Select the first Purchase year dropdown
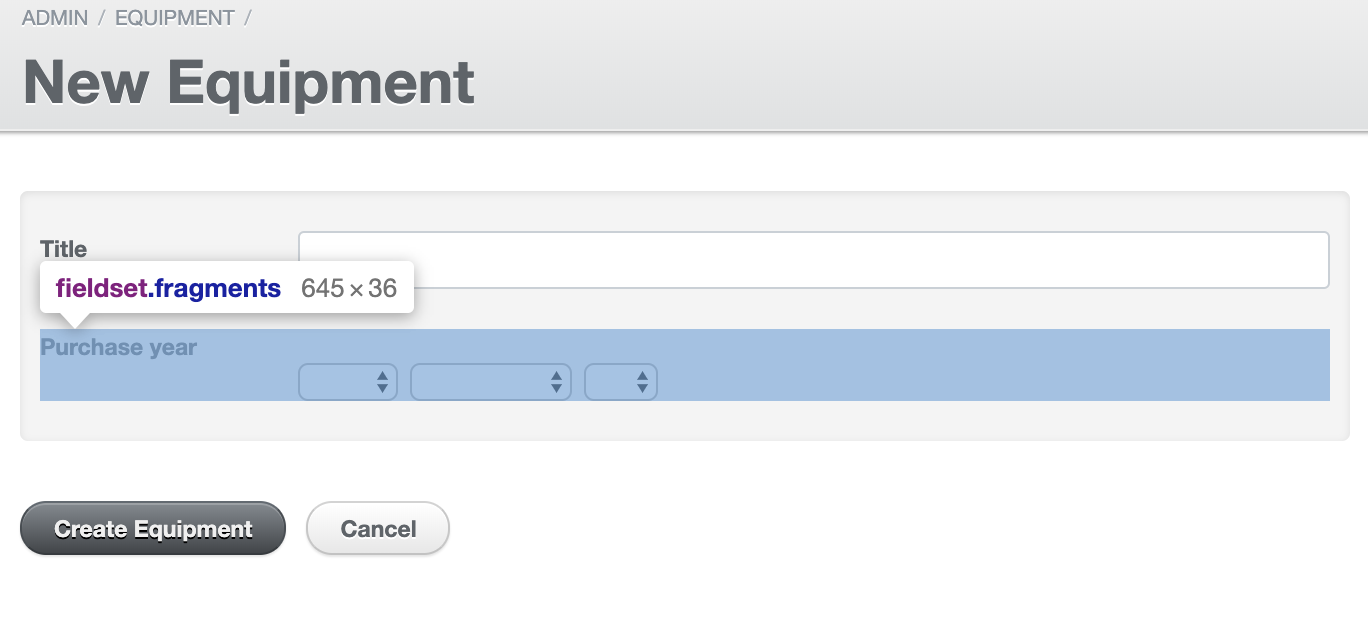Screen dimensions: 1368x638 click(340, 381)
